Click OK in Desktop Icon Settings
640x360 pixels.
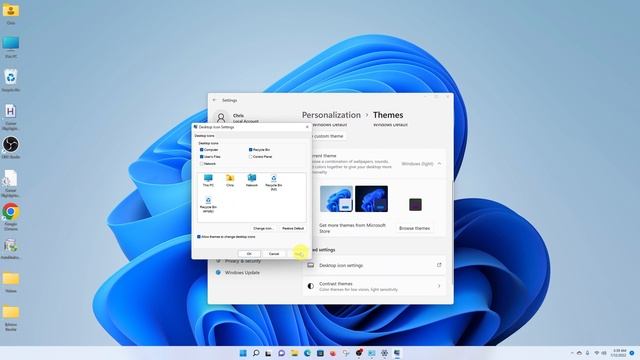pyautogui.click(x=249, y=254)
